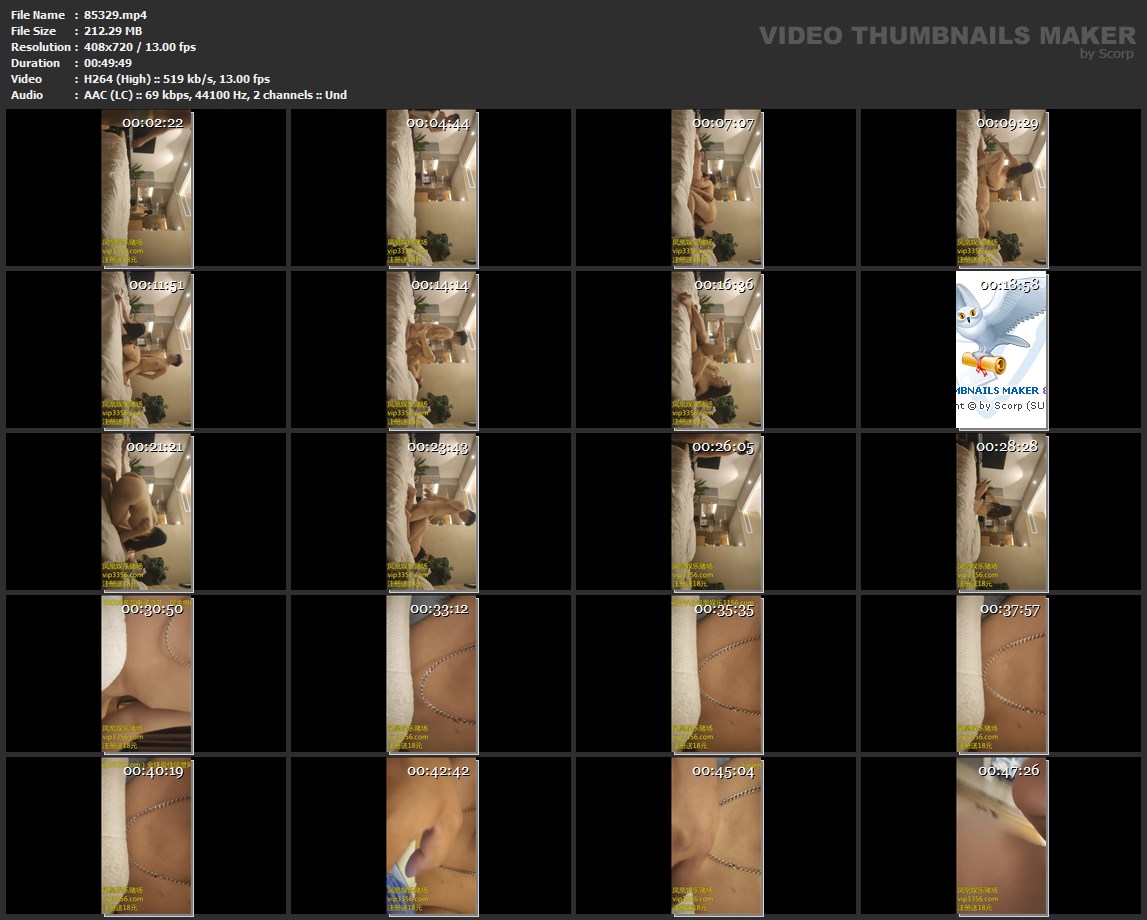Select the last thumbnail at 00:47:26
This screenshot has height=920, width=1147.
click(1002, 836)
